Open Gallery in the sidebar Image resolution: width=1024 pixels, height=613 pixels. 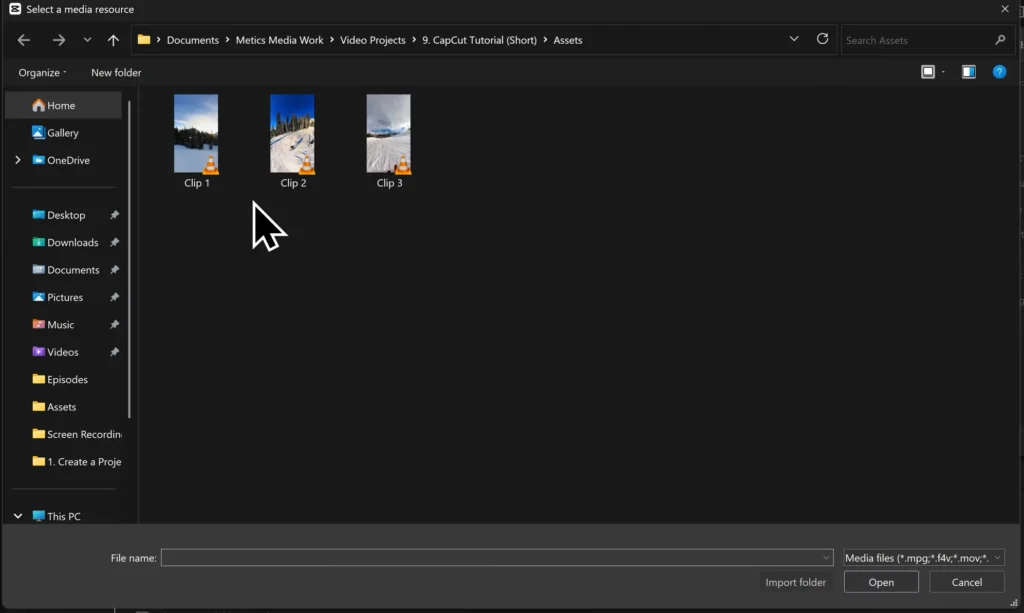pyautogui.click(x=63, y=133)
